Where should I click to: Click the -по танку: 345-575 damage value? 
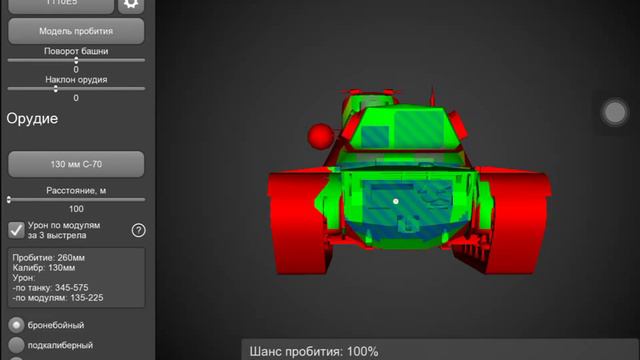[50, 288]
